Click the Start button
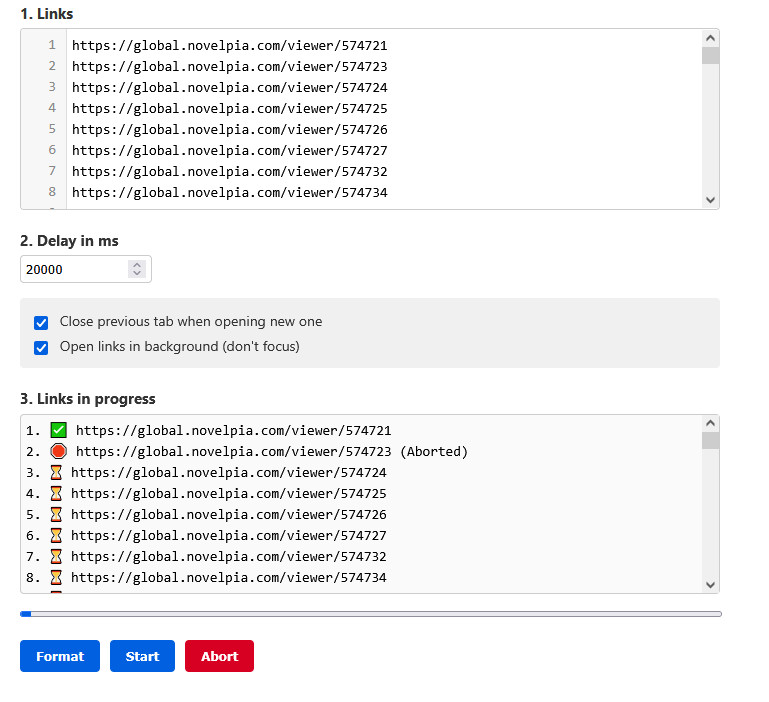Viewport: 769px width, 702px height. [142, 656]
